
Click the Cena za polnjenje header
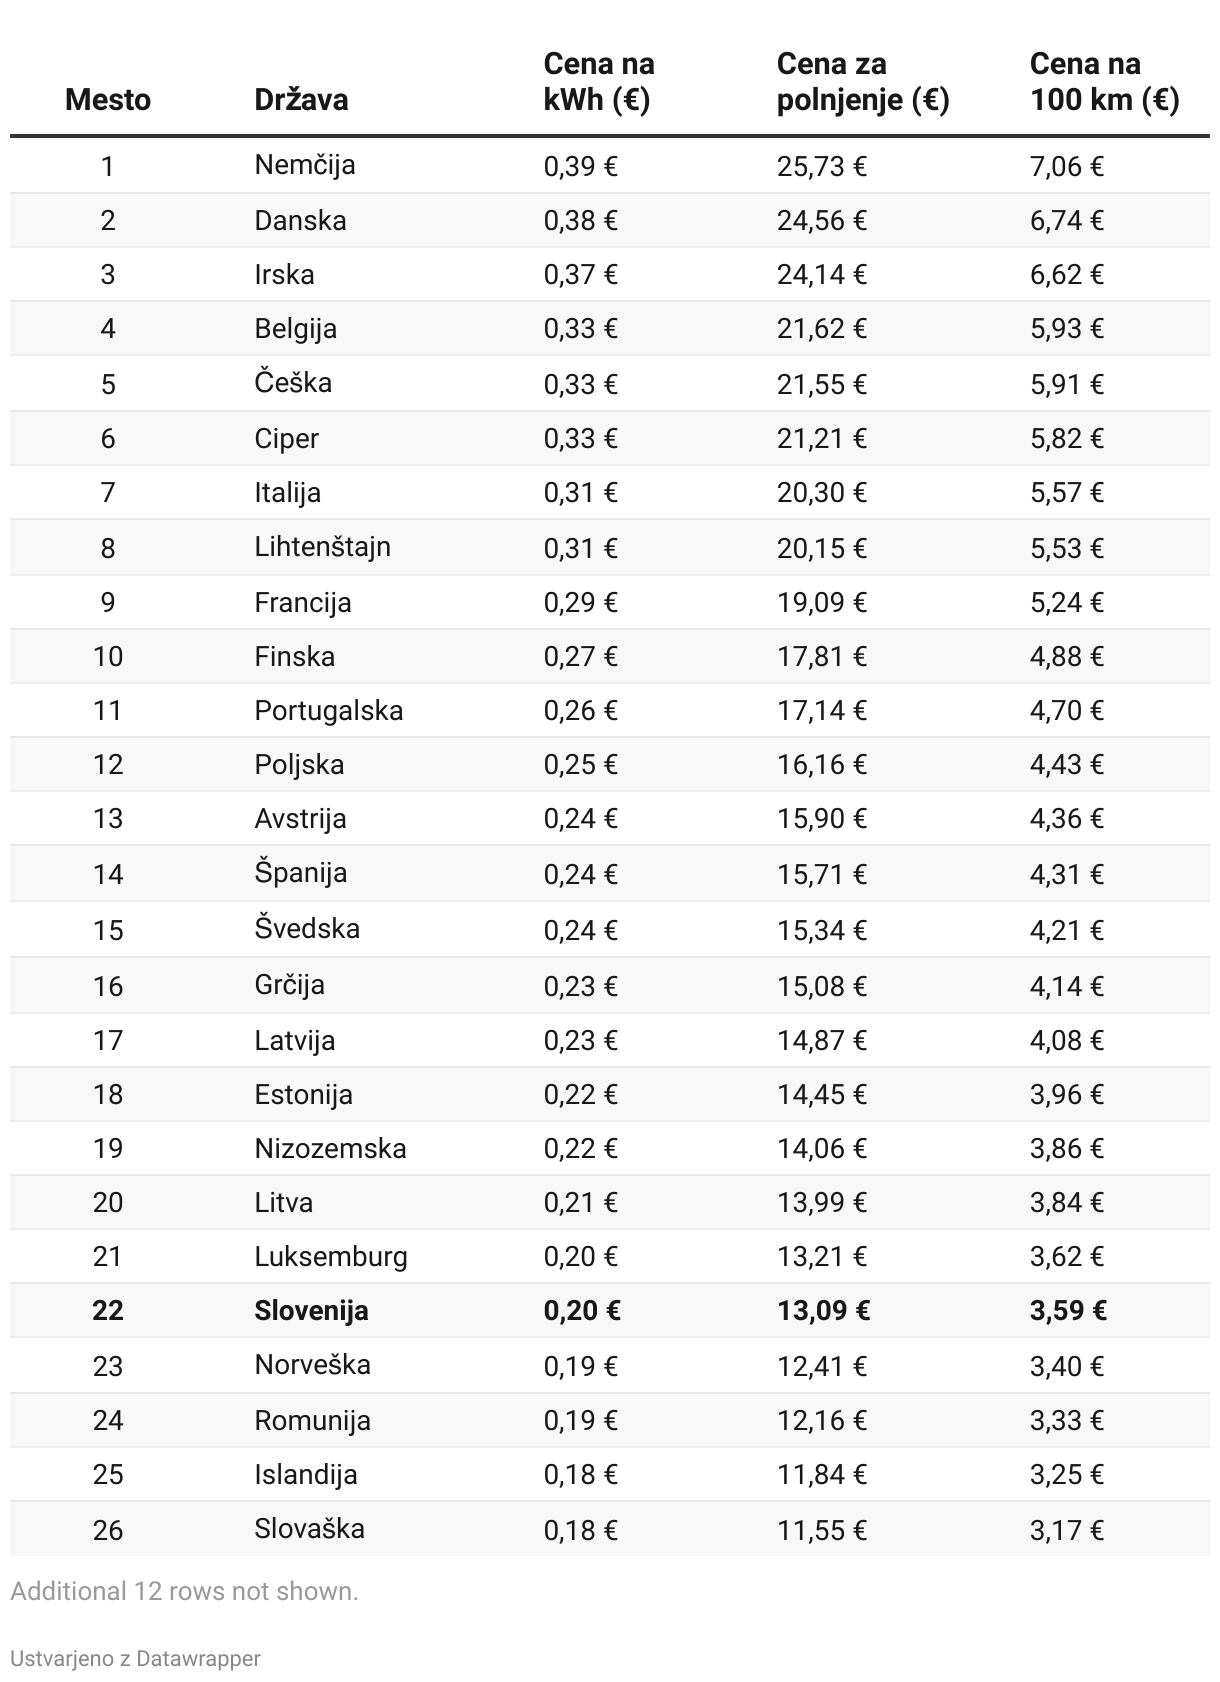click(862, 82)
